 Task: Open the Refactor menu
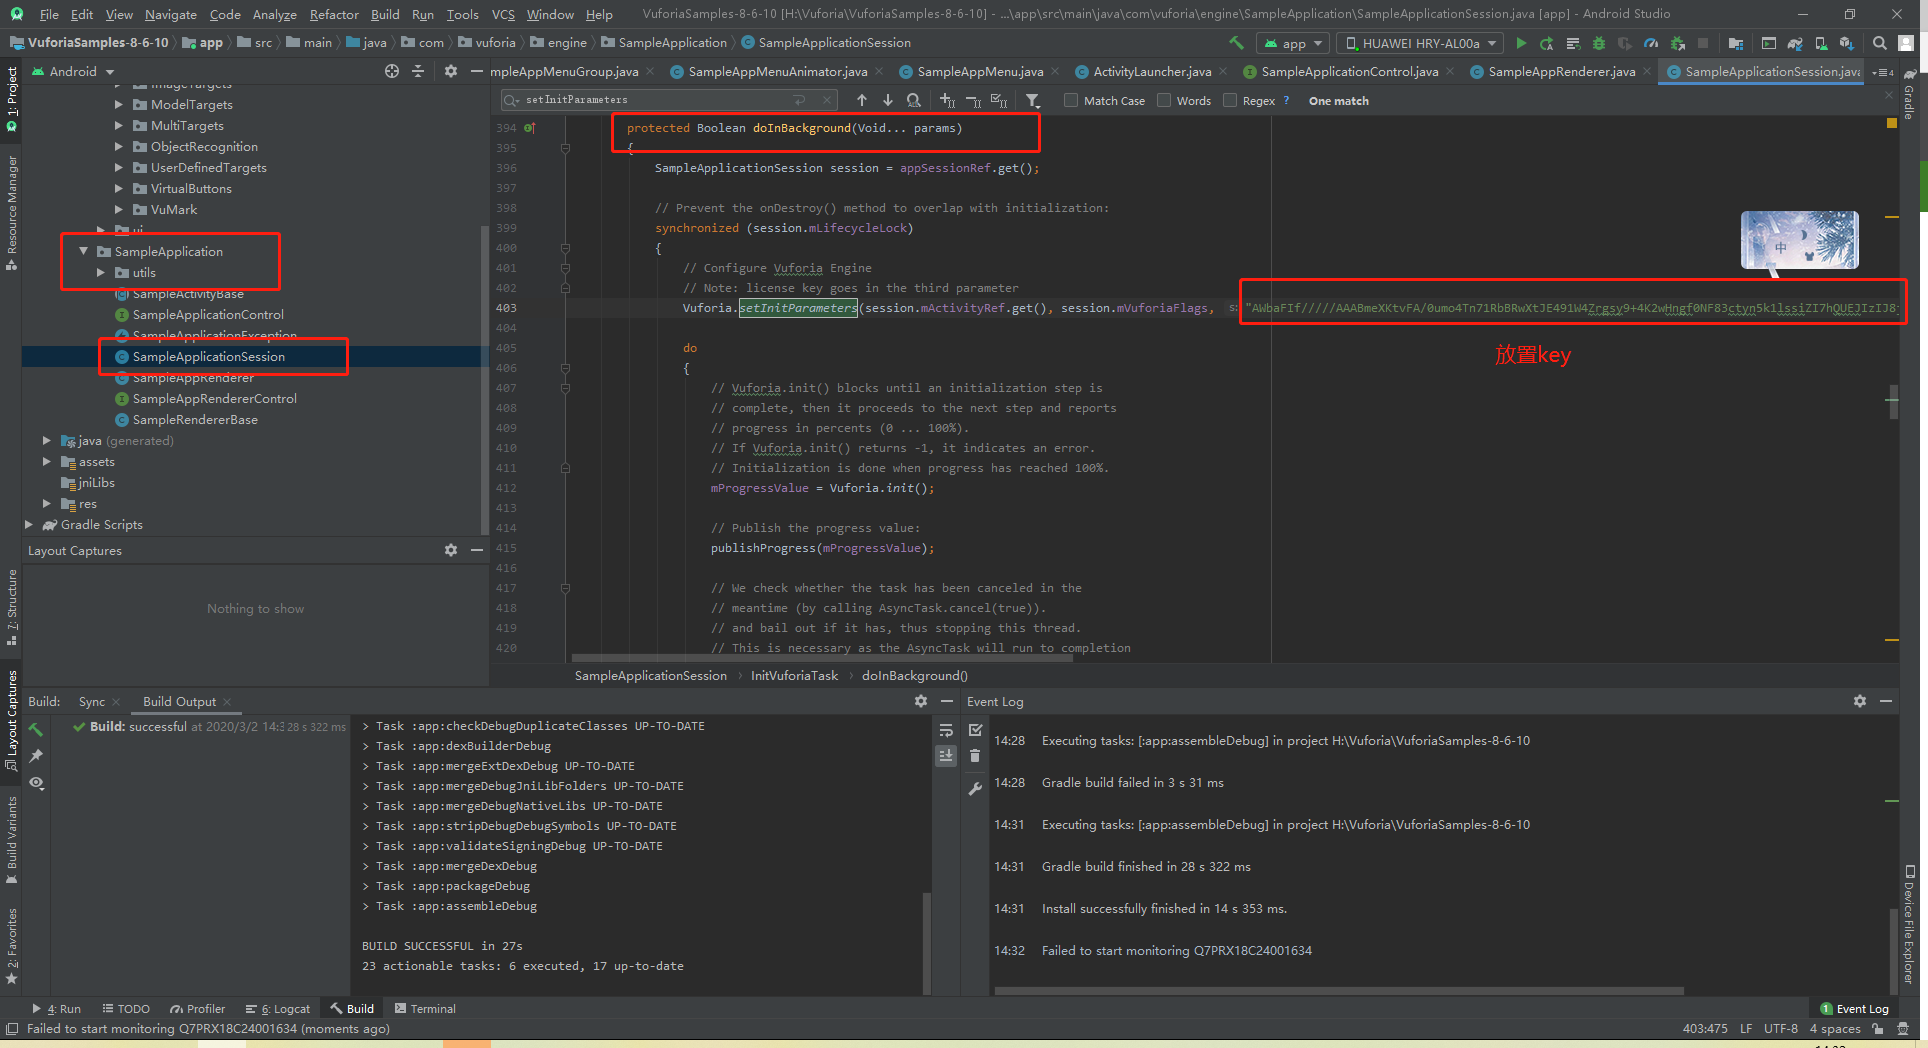[333, 14]
